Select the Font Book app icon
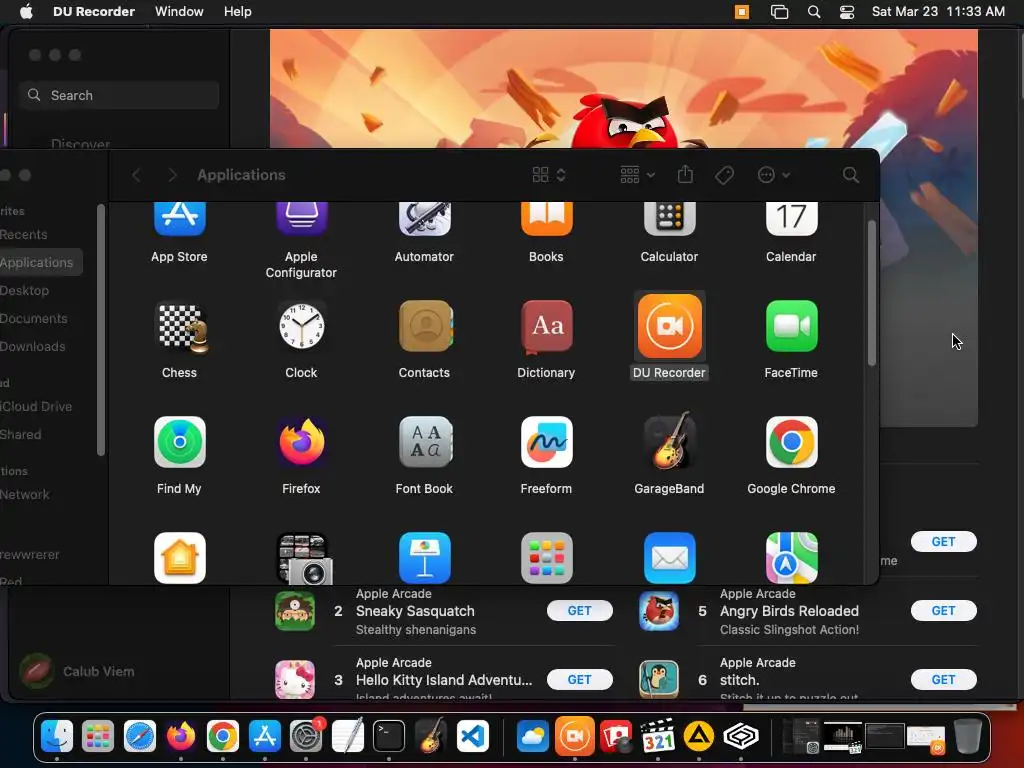 click(x=426, y=442)
